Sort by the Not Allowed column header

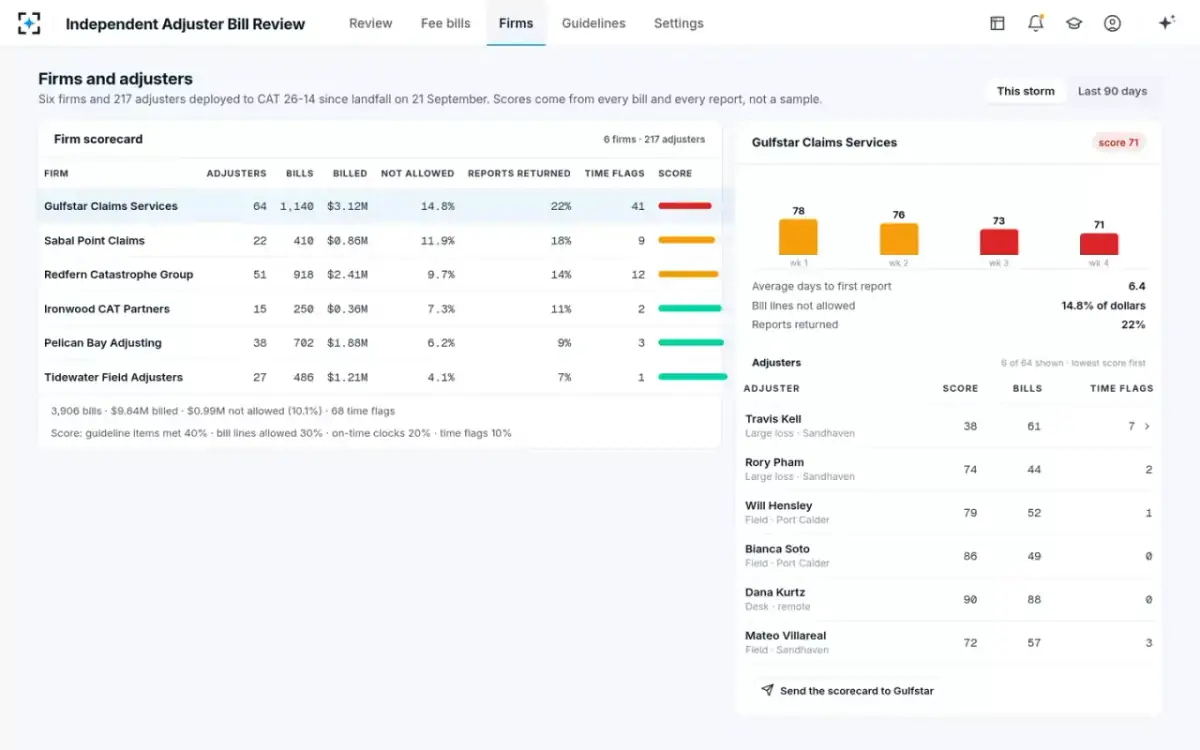pos(417,173)
